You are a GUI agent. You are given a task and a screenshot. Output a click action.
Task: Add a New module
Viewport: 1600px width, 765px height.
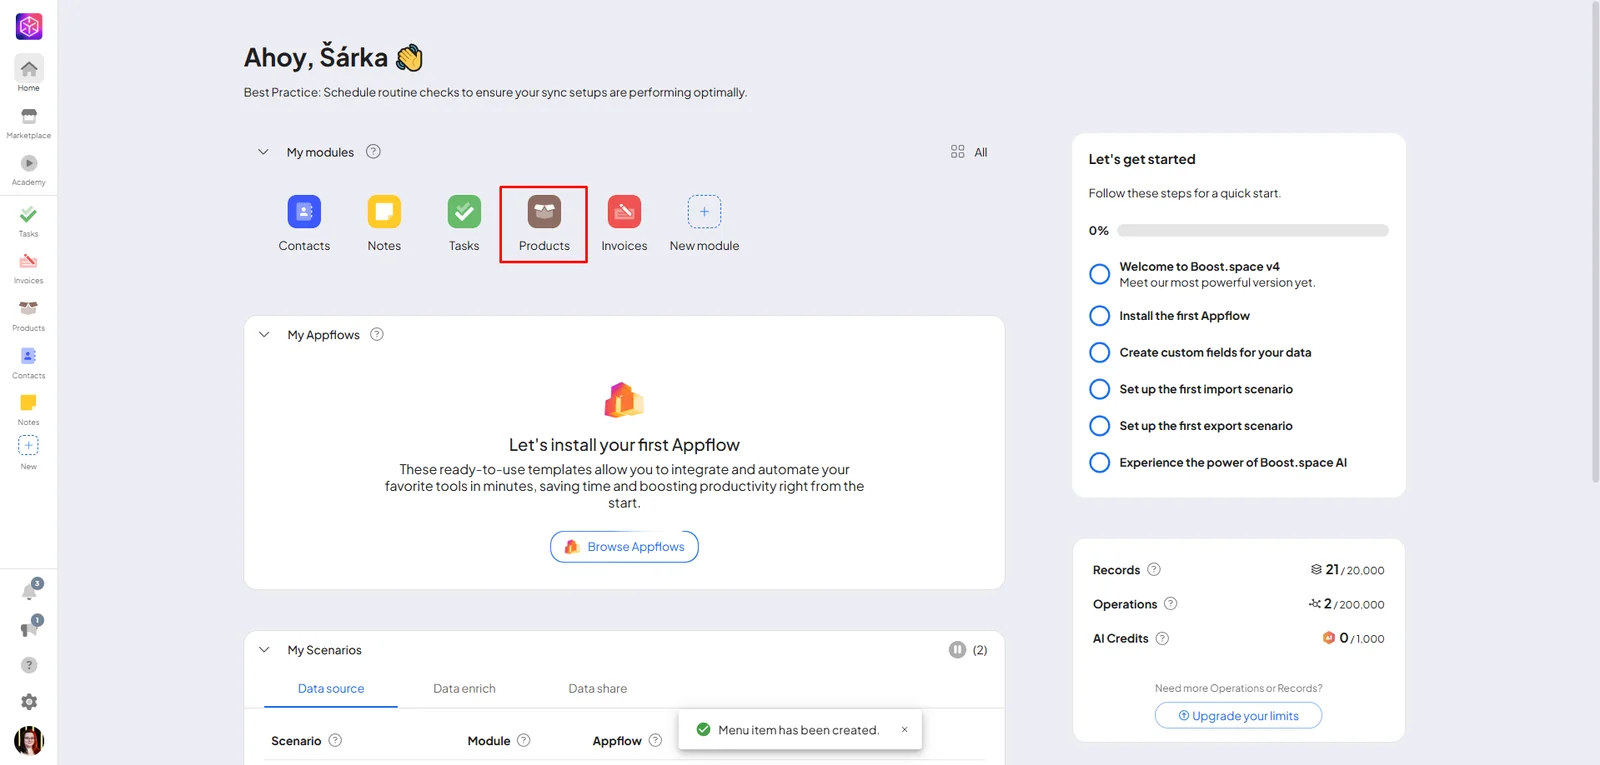pyautogui.click(x=704, y=224)
